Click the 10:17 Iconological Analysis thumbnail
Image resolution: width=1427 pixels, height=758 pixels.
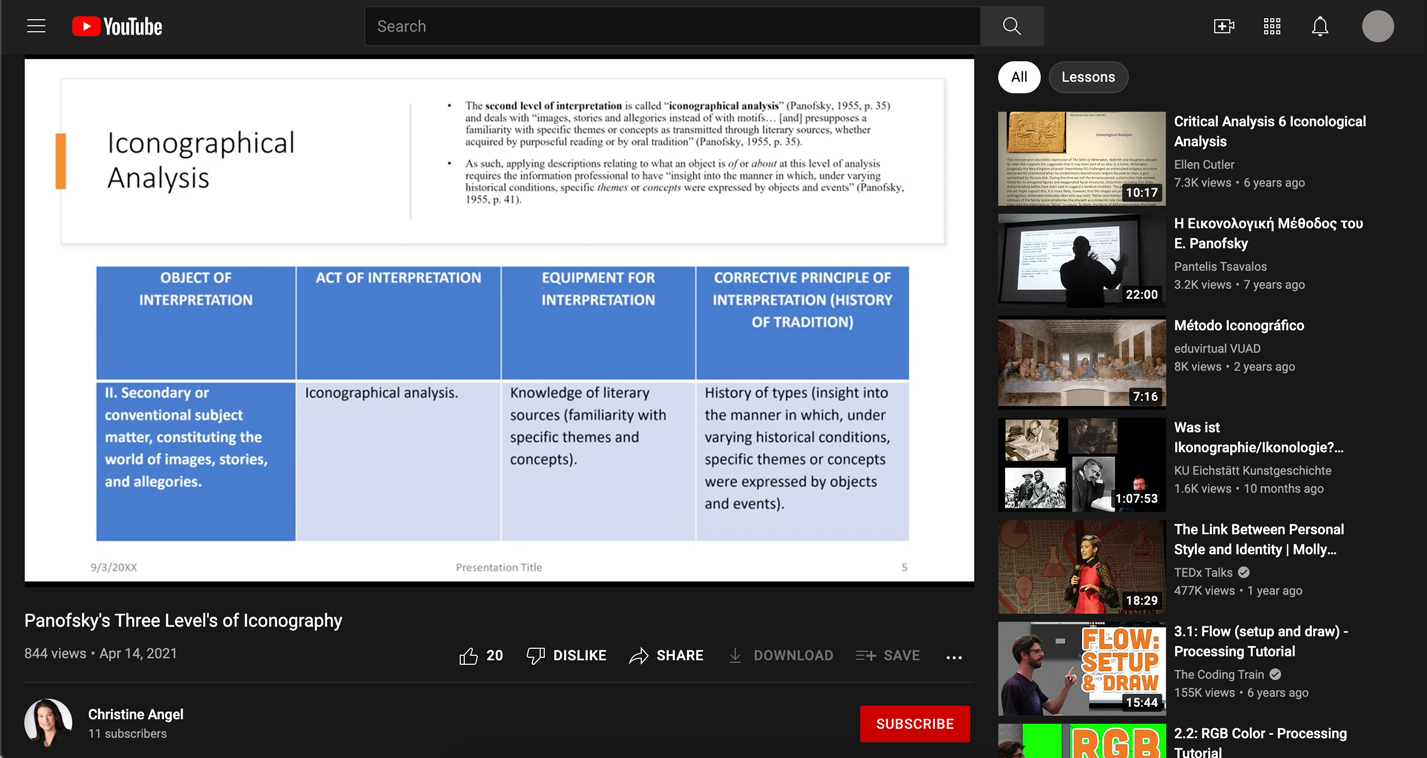(x=1082, y=159)
